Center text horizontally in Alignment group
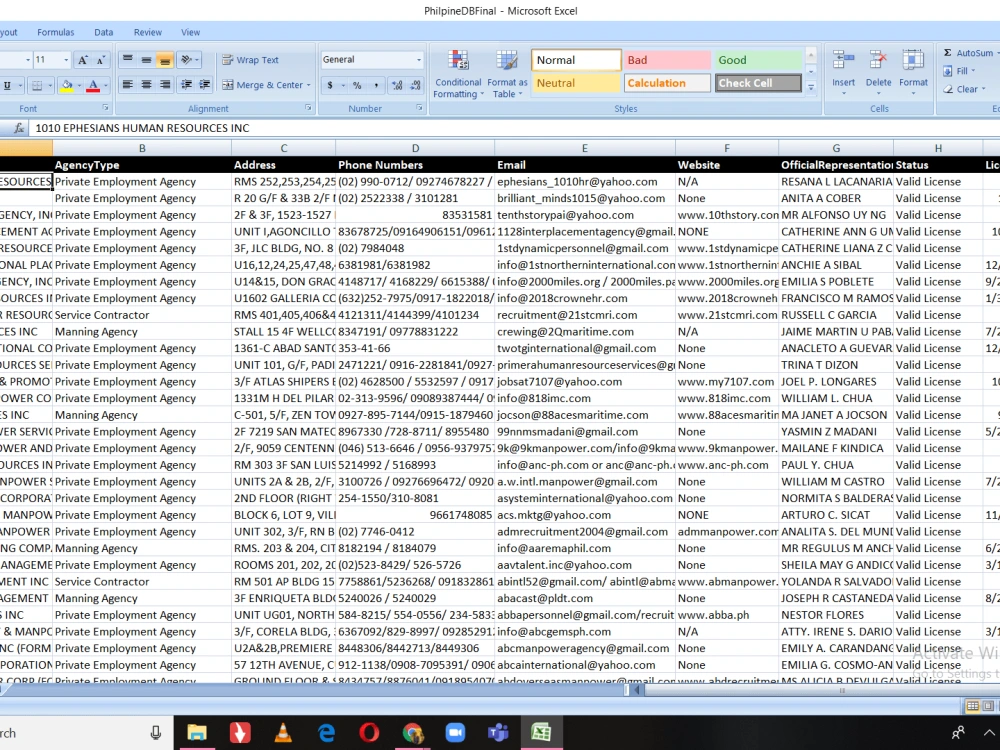Viewport: 1000px width, 750px height. 146,84
